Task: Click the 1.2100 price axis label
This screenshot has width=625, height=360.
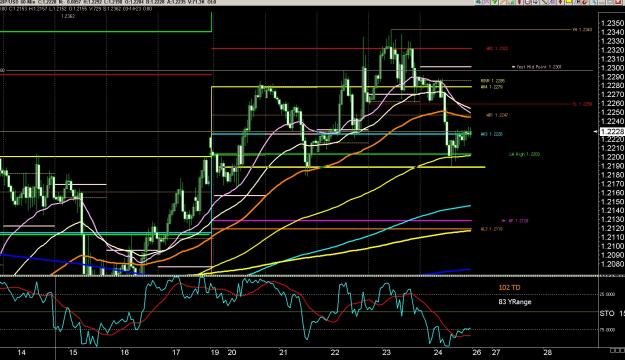Action: click(613, 246)
